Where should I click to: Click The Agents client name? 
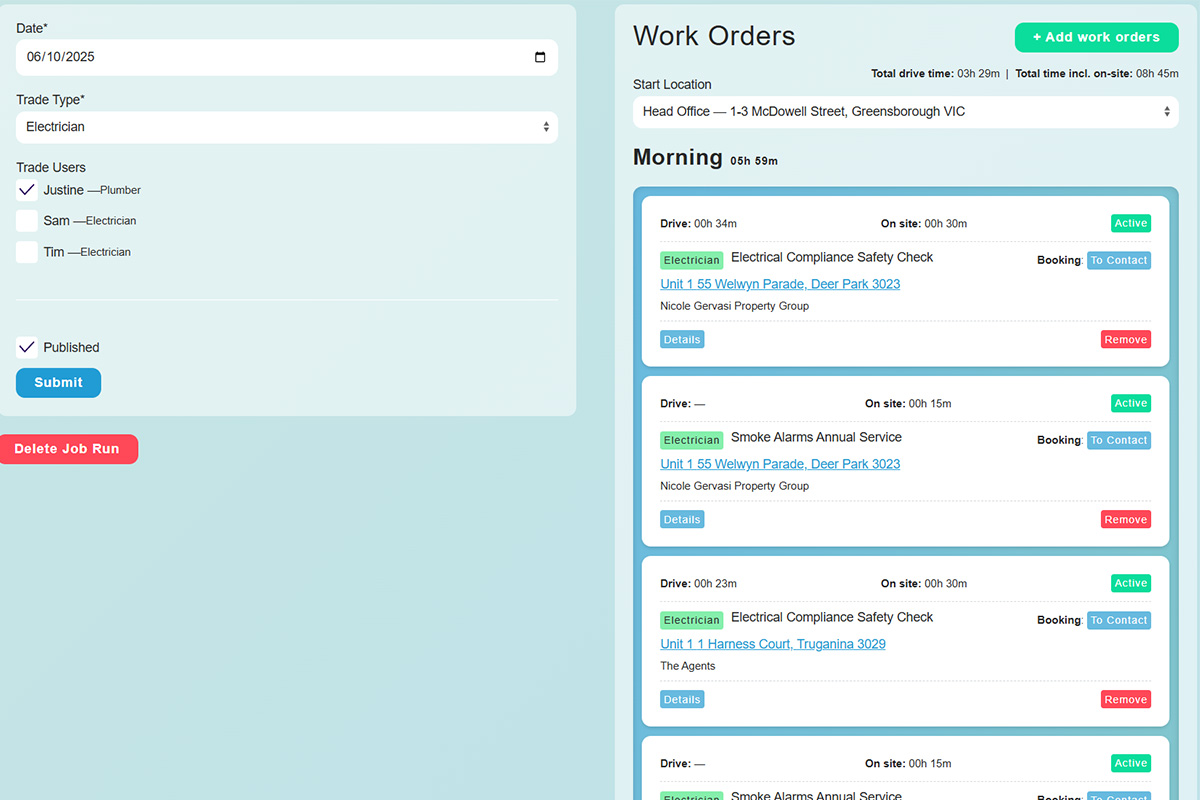coord(688,666)
